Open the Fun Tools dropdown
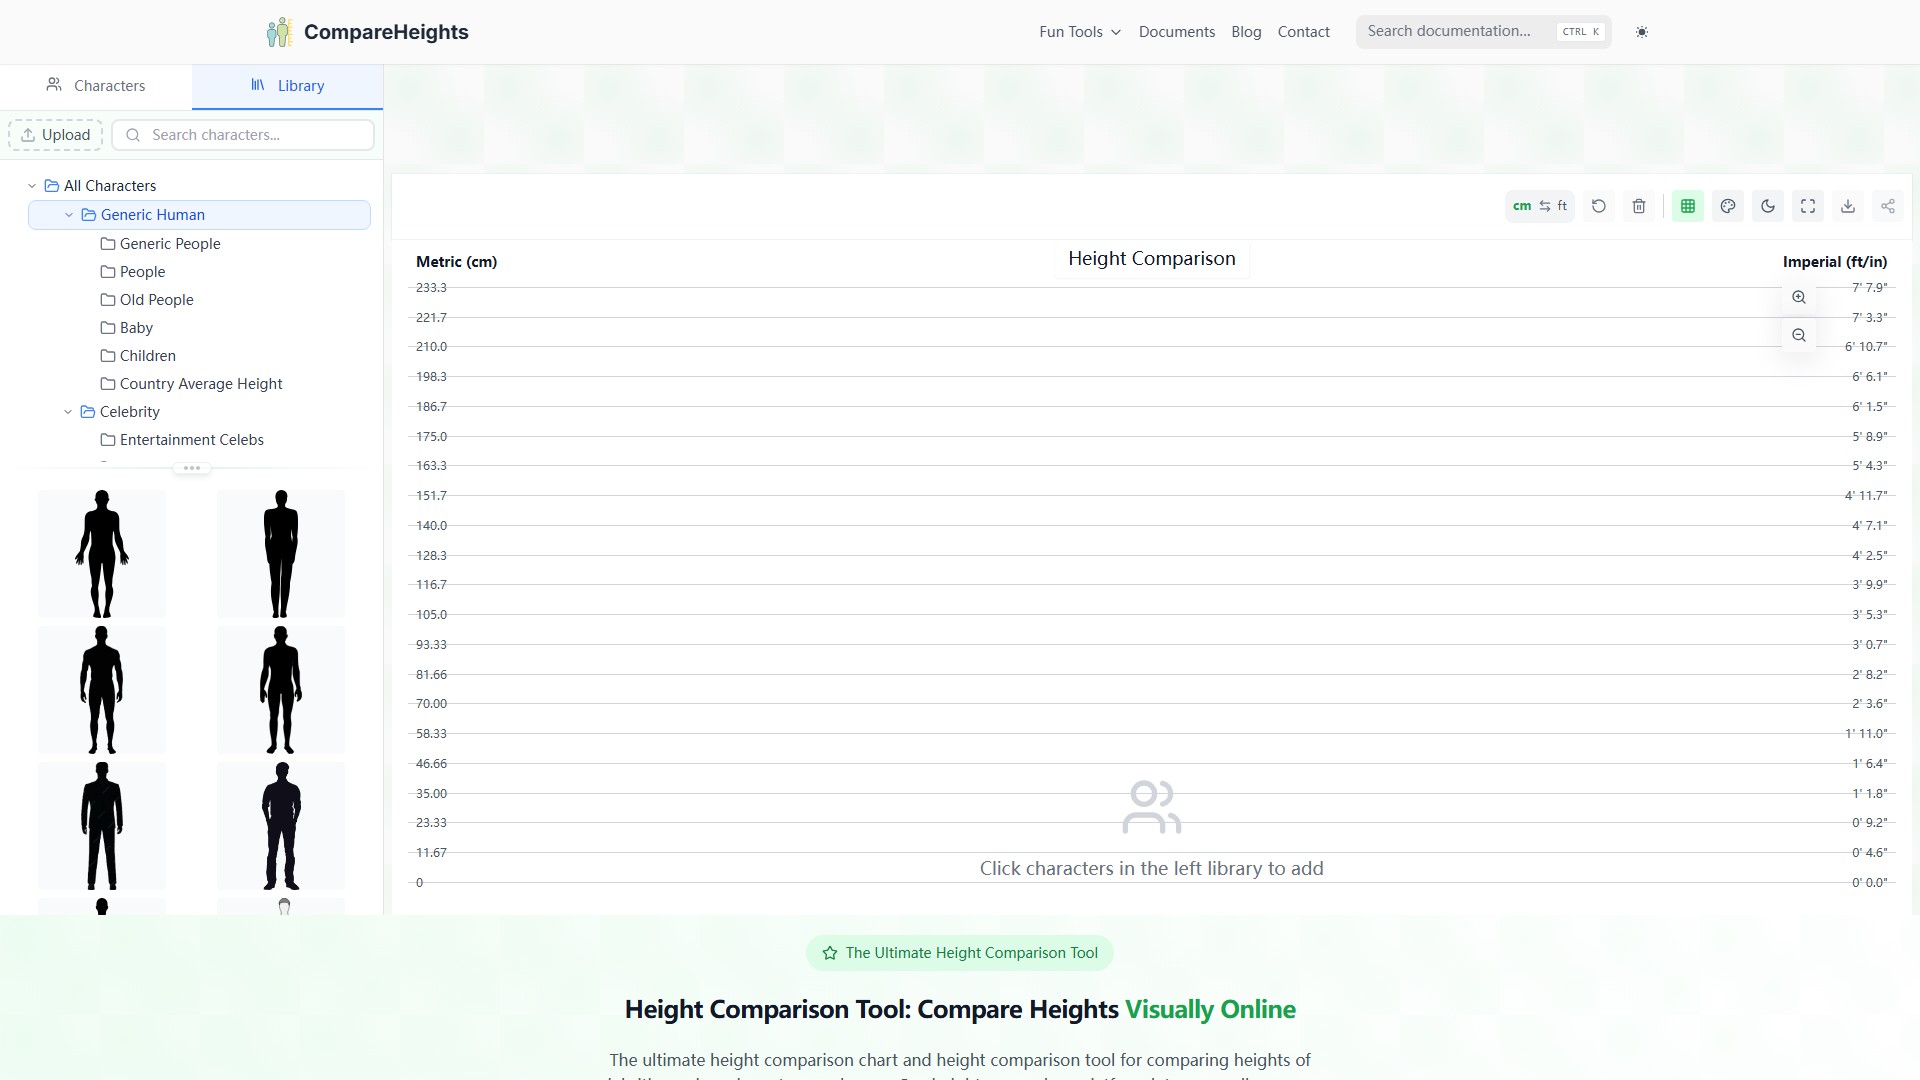This screenshot has height=1080, width=1920. [x=1079, y=32]
